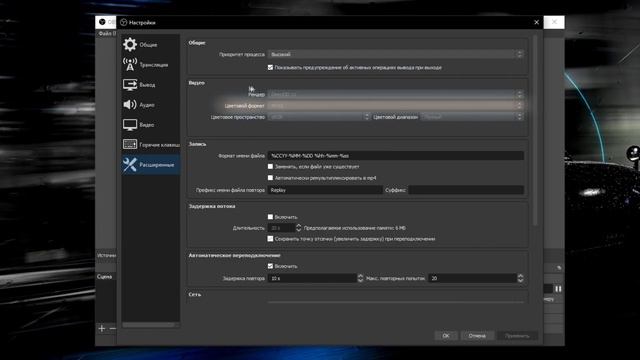Click the Отмена button
Viewport: 640px width, 360px height.
tap(477, 336)
